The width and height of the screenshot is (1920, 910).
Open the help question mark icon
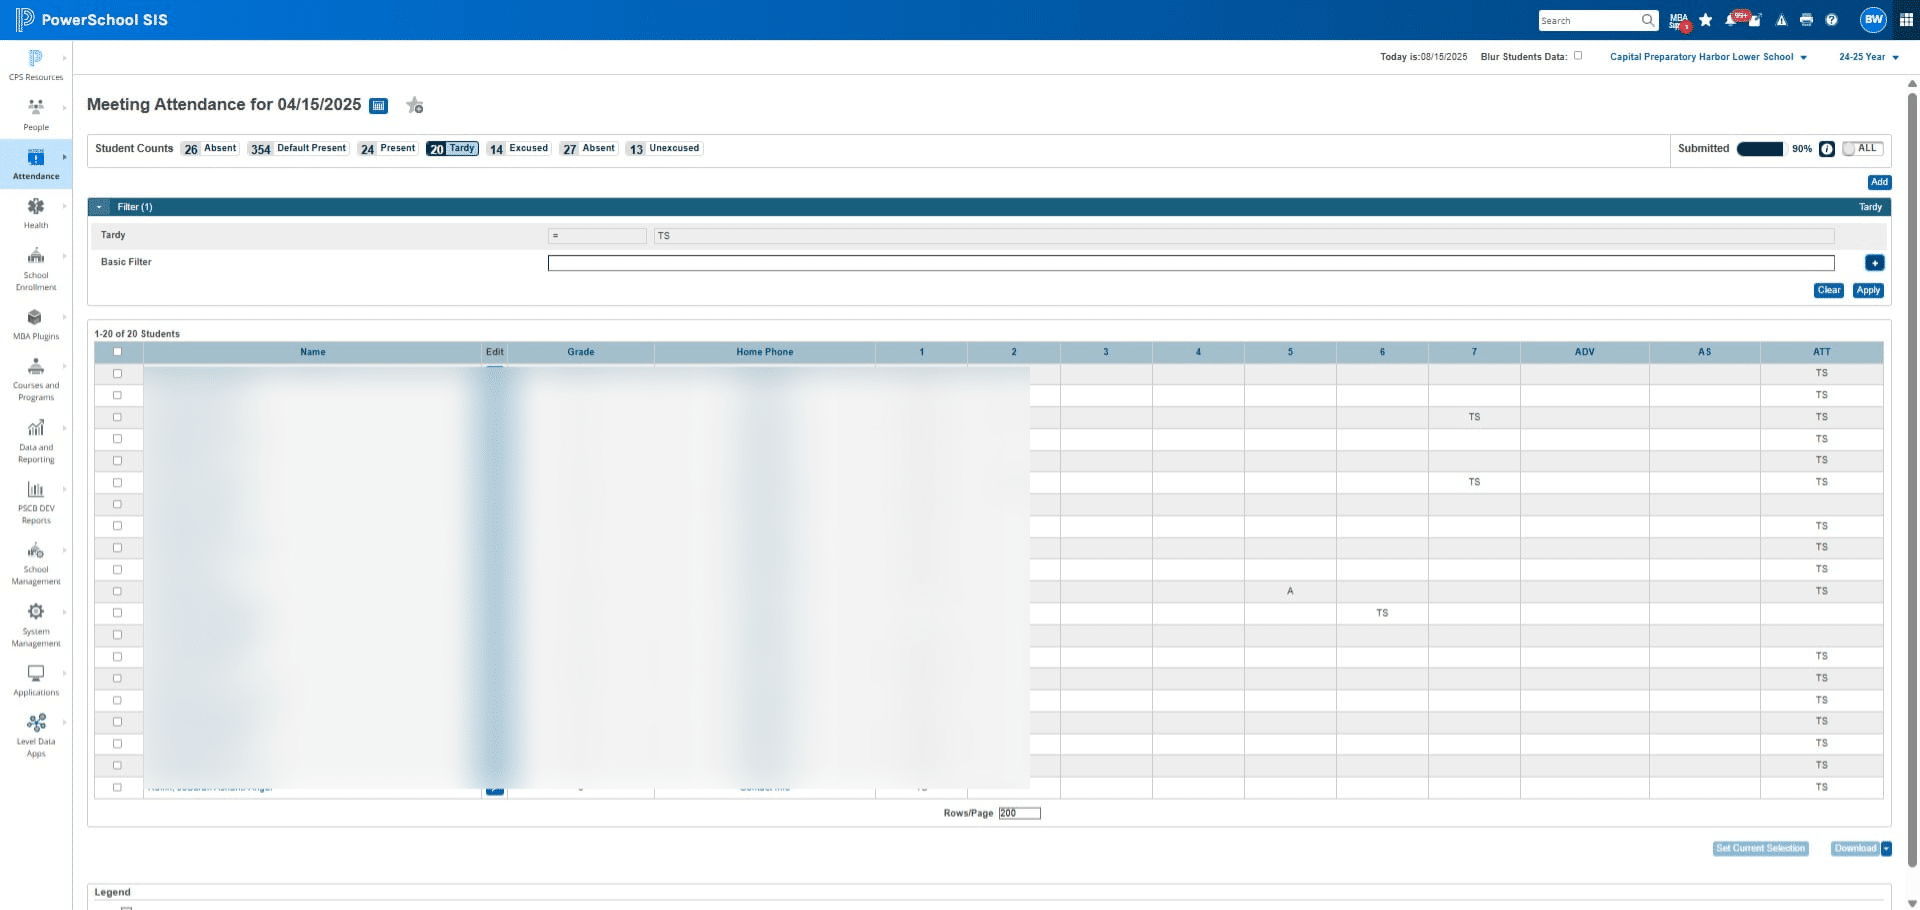(x=1832, y=20)
